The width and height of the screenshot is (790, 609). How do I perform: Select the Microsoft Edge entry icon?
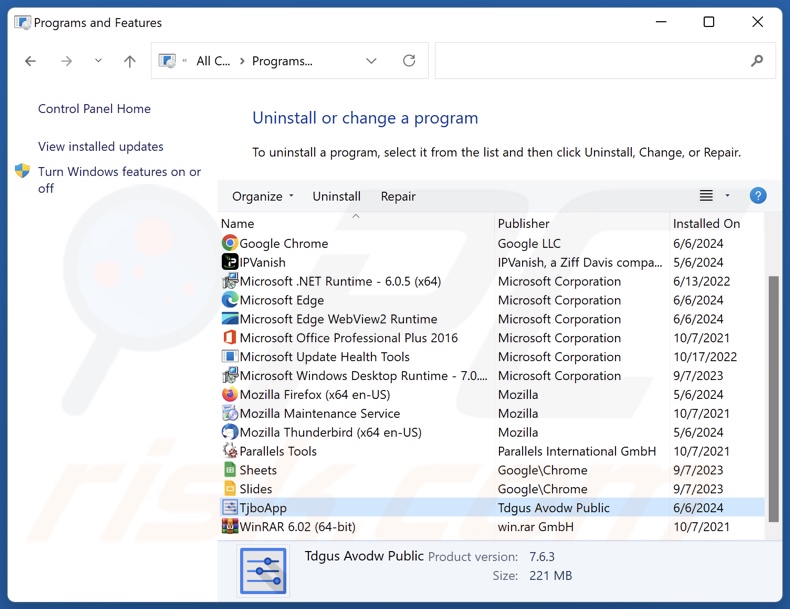(230, 300)
